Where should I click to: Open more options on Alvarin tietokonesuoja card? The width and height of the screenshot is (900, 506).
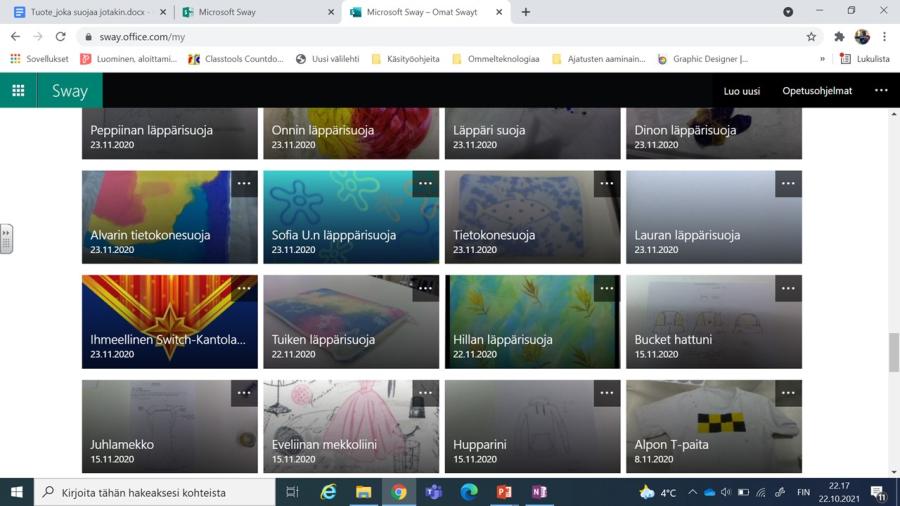click(x=244, y=184)
